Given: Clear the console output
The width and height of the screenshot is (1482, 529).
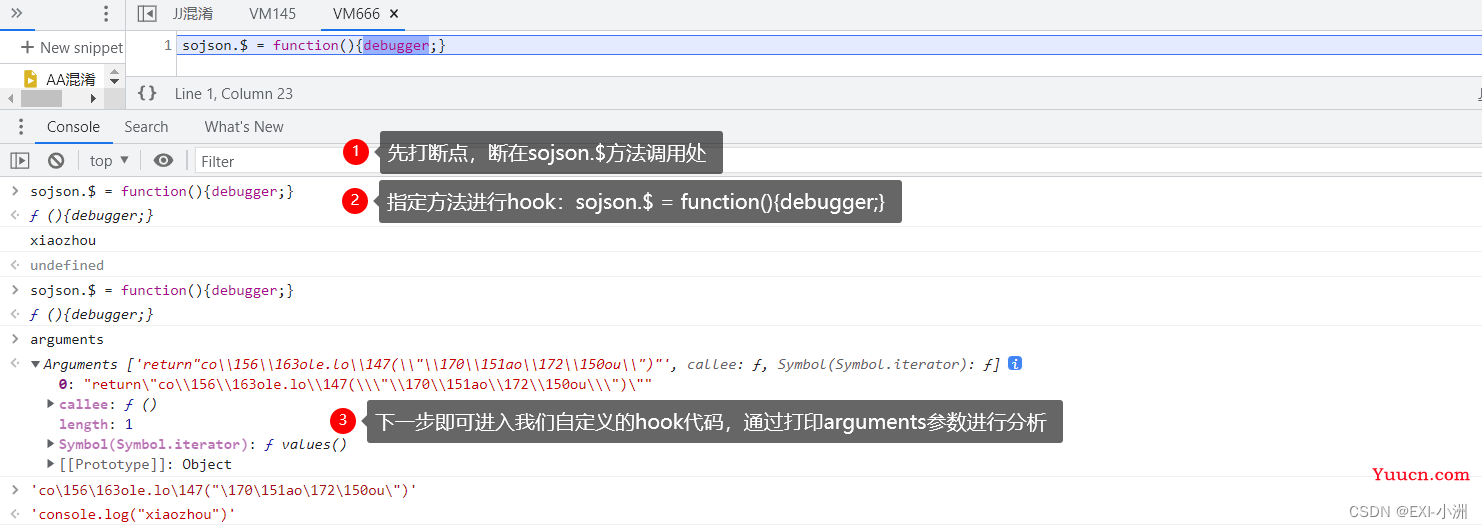Looking at the screenshot, I should tap(56, 160).
